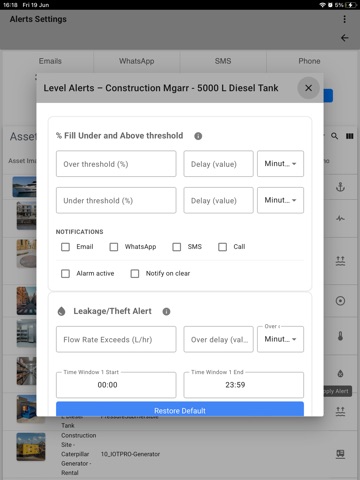Set Time Window 1 End field

coord(244,385)
